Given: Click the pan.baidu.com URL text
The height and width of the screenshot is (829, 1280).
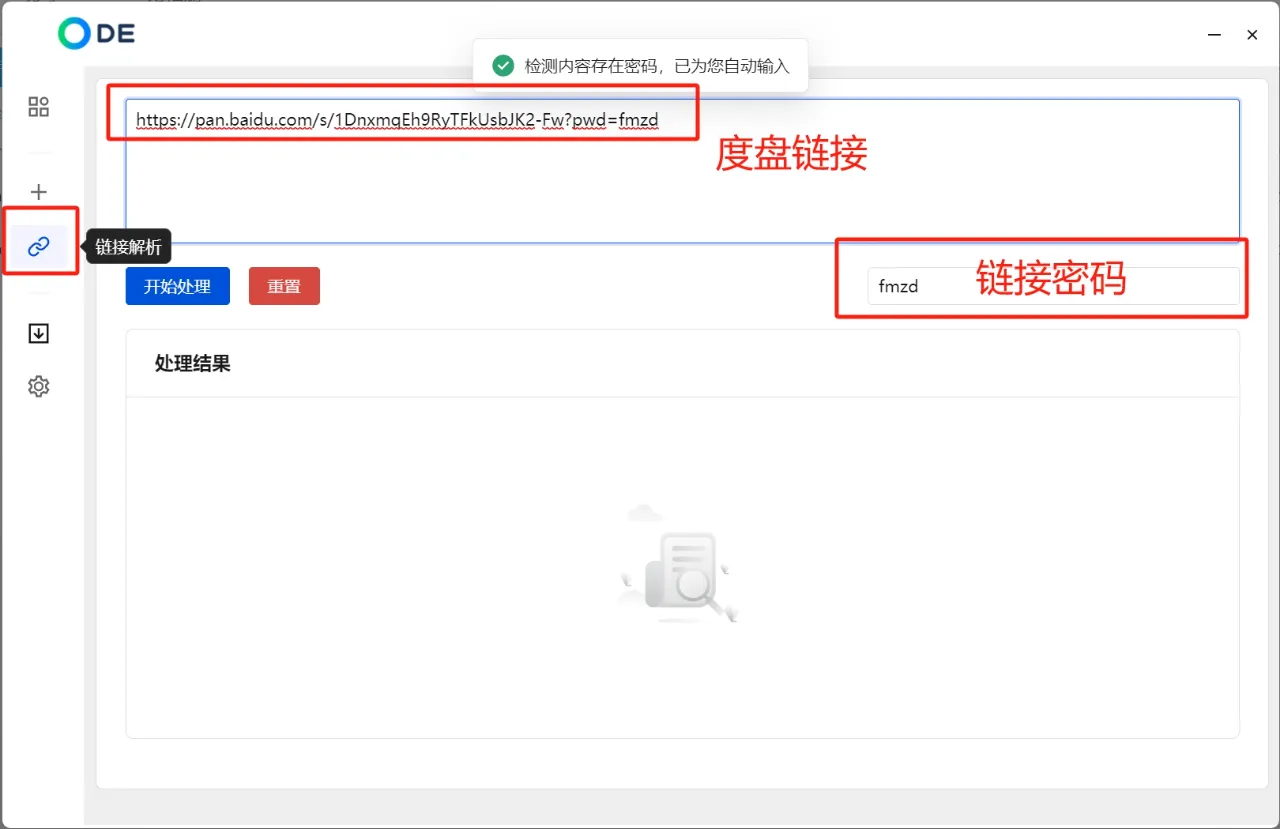Looking at the screenshot, I should [x=397, y=121].
